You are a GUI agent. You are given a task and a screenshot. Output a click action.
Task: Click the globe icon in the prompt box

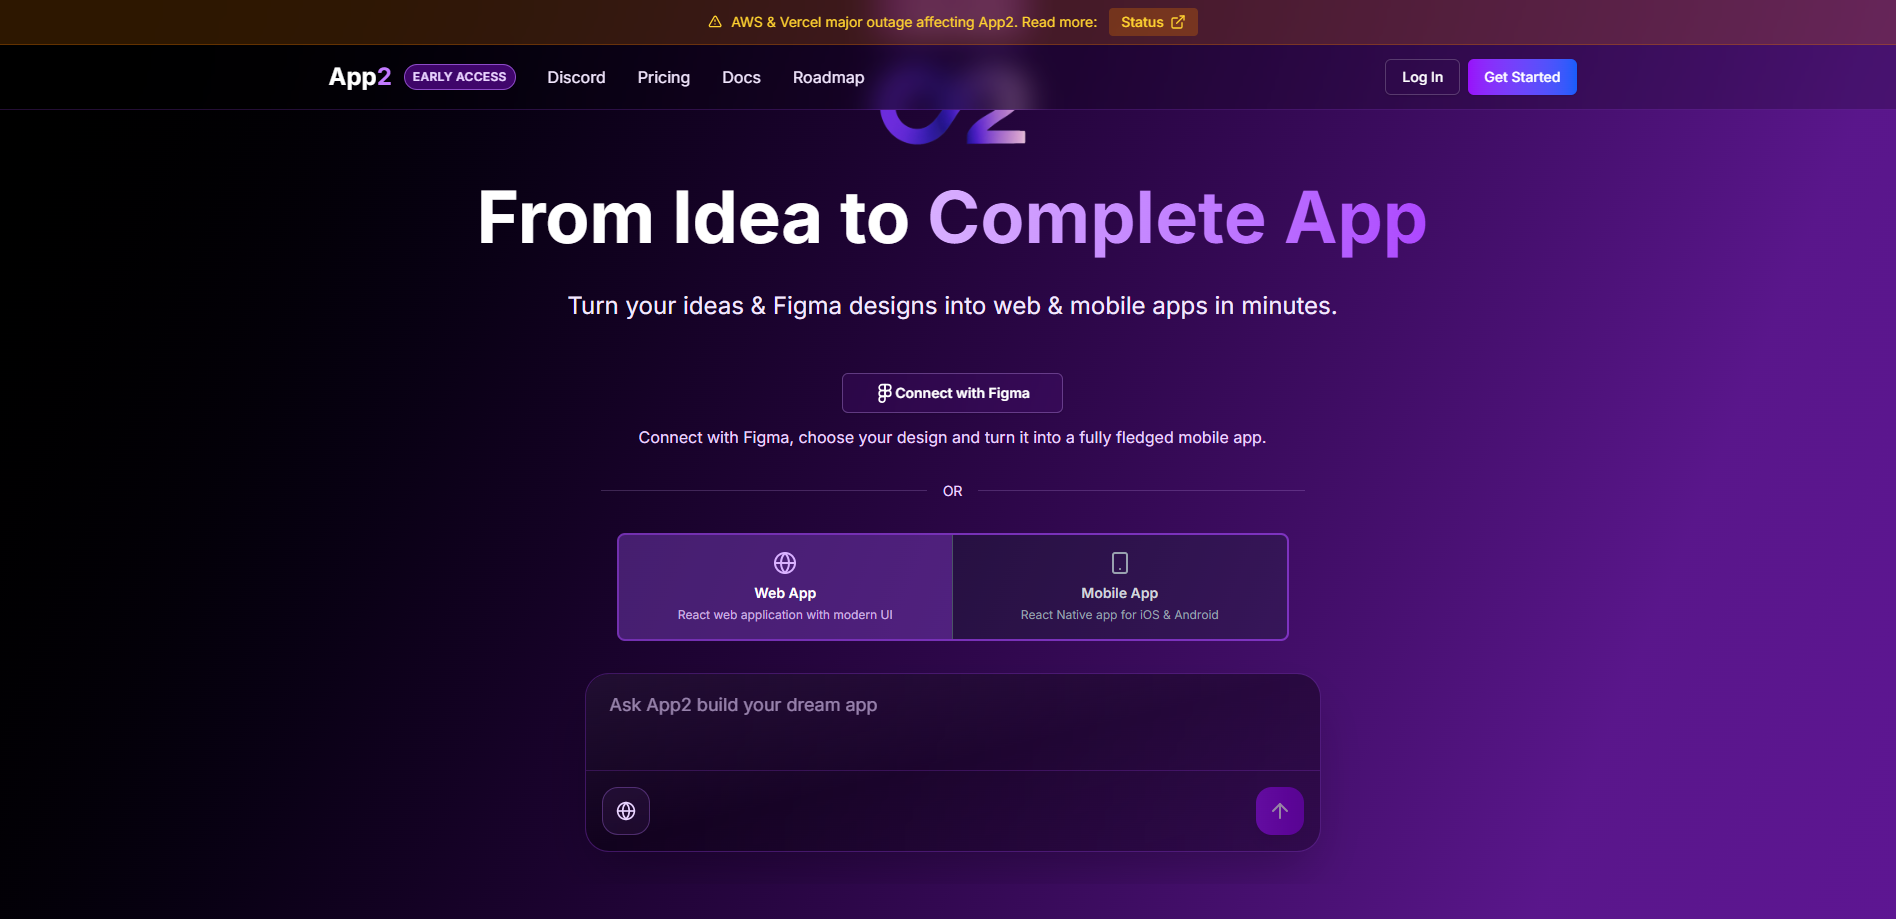[625, 810]
